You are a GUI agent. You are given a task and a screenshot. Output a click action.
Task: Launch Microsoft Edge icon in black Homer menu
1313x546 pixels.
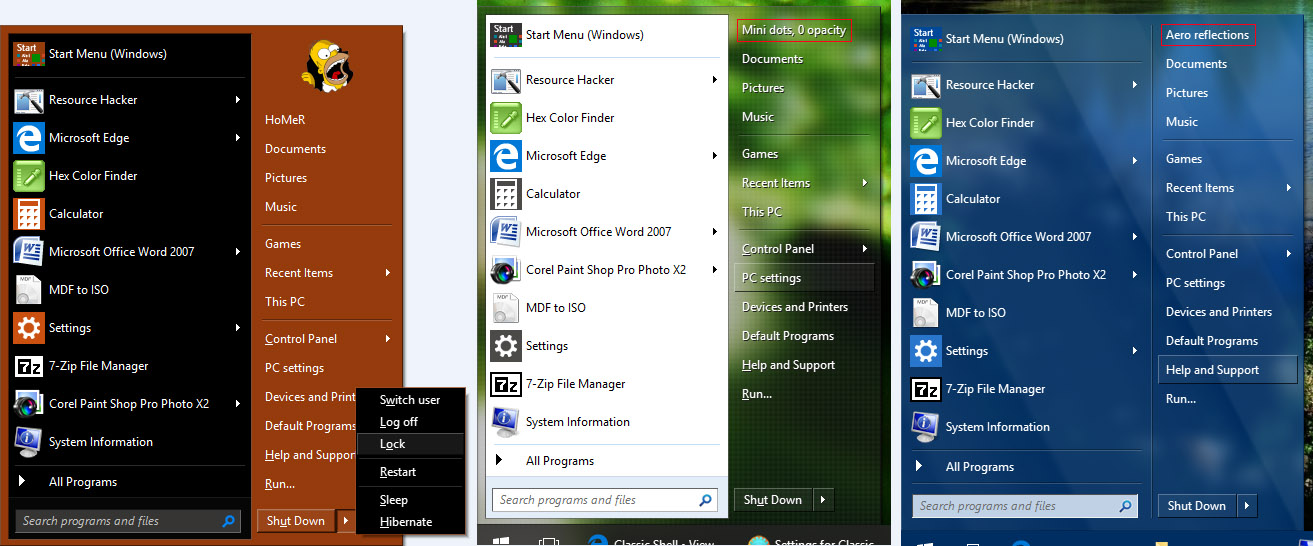tap(28, 138)
